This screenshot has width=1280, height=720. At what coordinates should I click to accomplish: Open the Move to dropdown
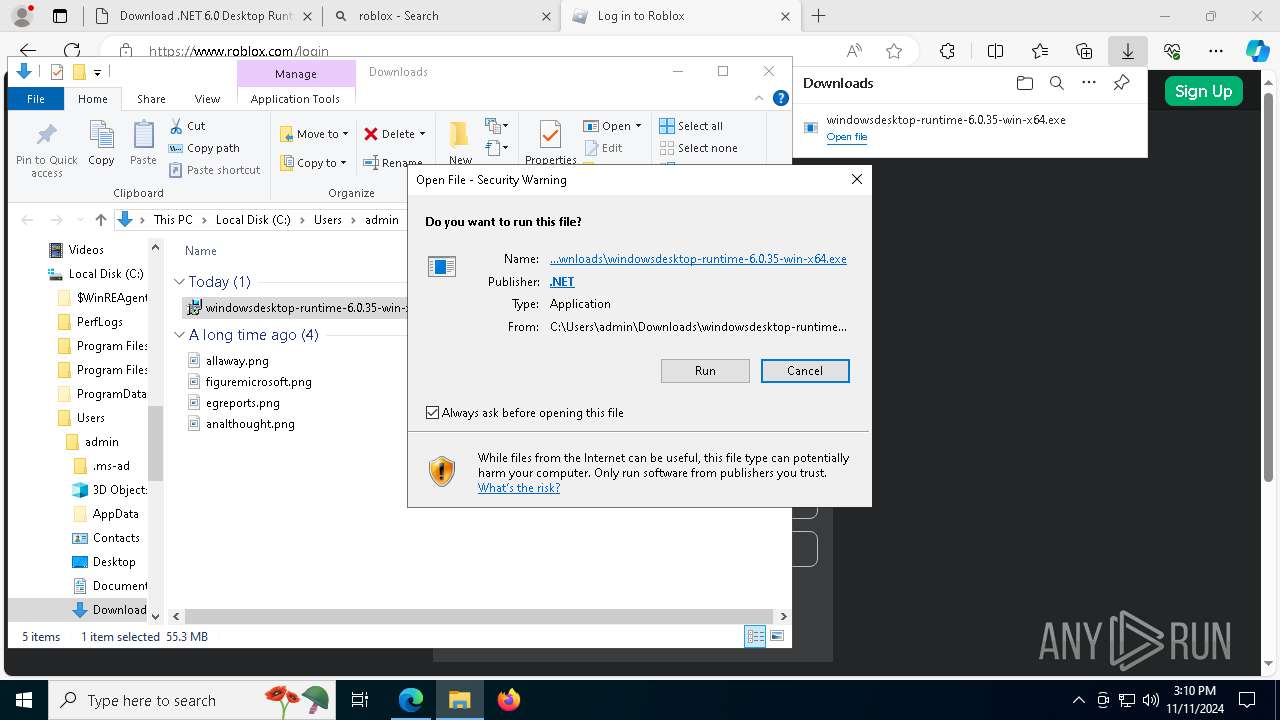coord(314,134)
